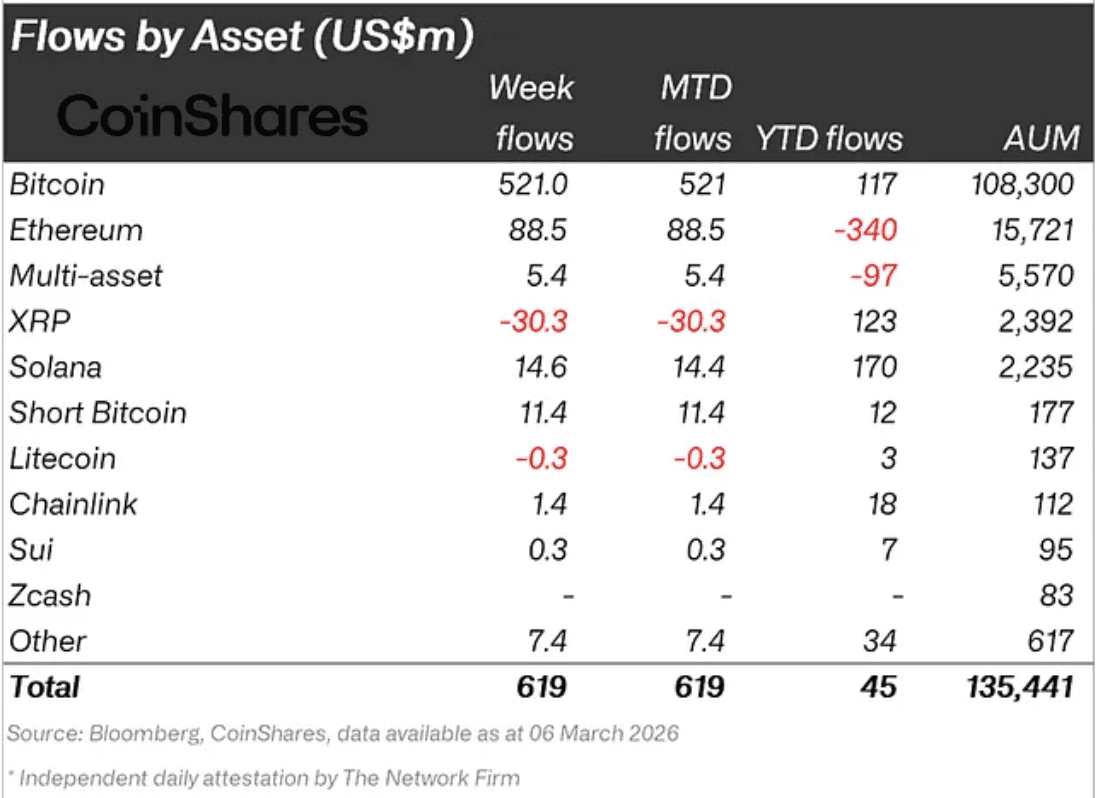Screen dimensions: 1098x798
Task: Select the MTD flows column header
Action: [x=692, y=112]
